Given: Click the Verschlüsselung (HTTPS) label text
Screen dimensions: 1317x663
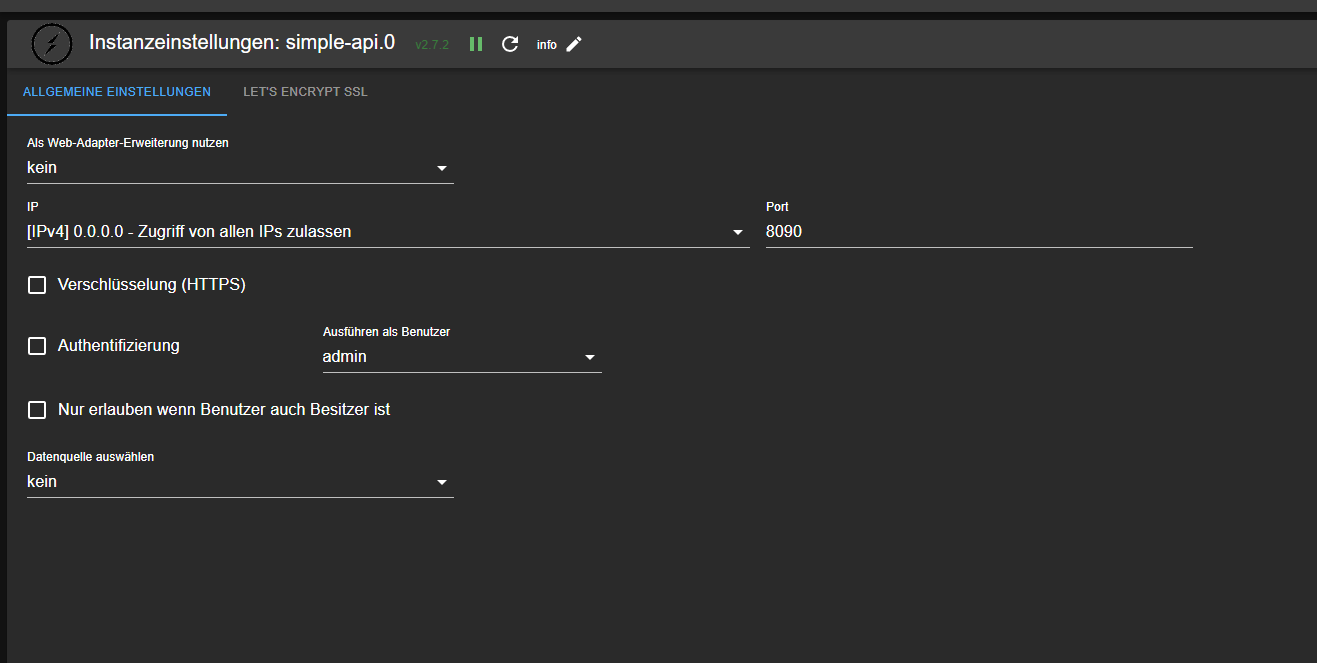Looking at the screenshot, I should [x=152, y=285].
